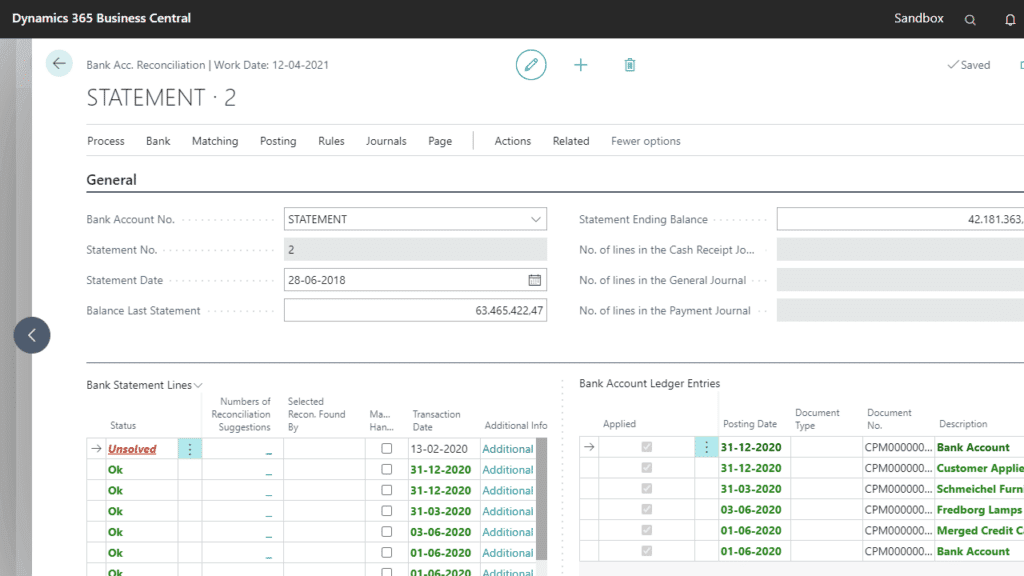
Task: Open the notifications bell icon
Action: (x=1010, y=19)
